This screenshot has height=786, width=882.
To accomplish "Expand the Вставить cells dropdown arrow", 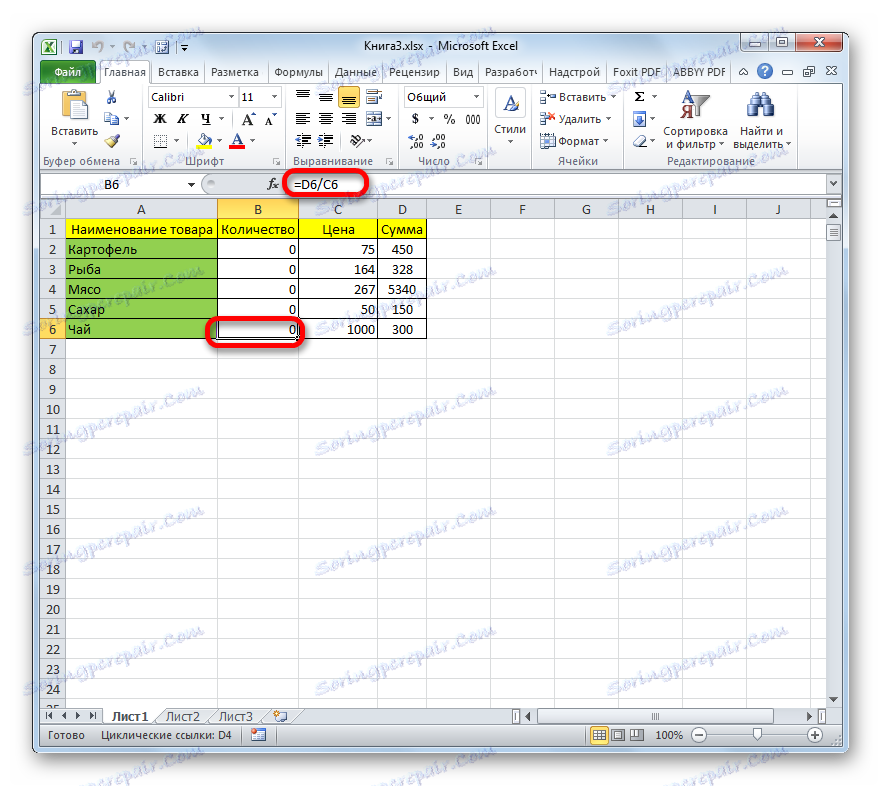I will 614,97.
